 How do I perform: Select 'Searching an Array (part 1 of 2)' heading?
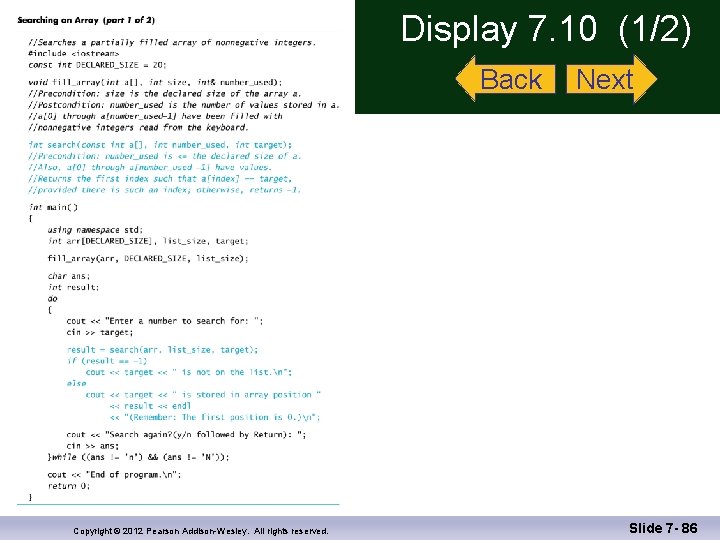[x=86, y=20]
